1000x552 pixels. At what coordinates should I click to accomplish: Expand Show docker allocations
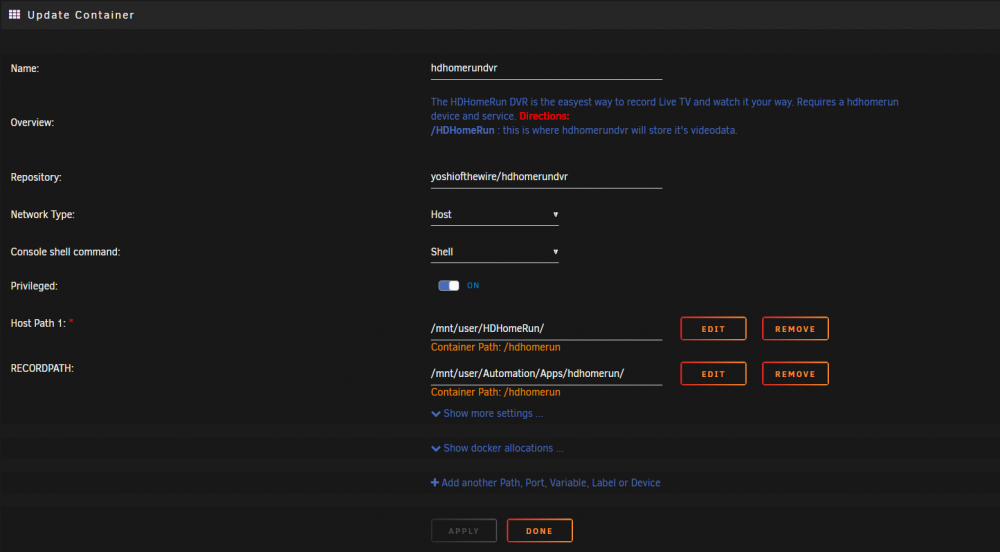point(497,448)
